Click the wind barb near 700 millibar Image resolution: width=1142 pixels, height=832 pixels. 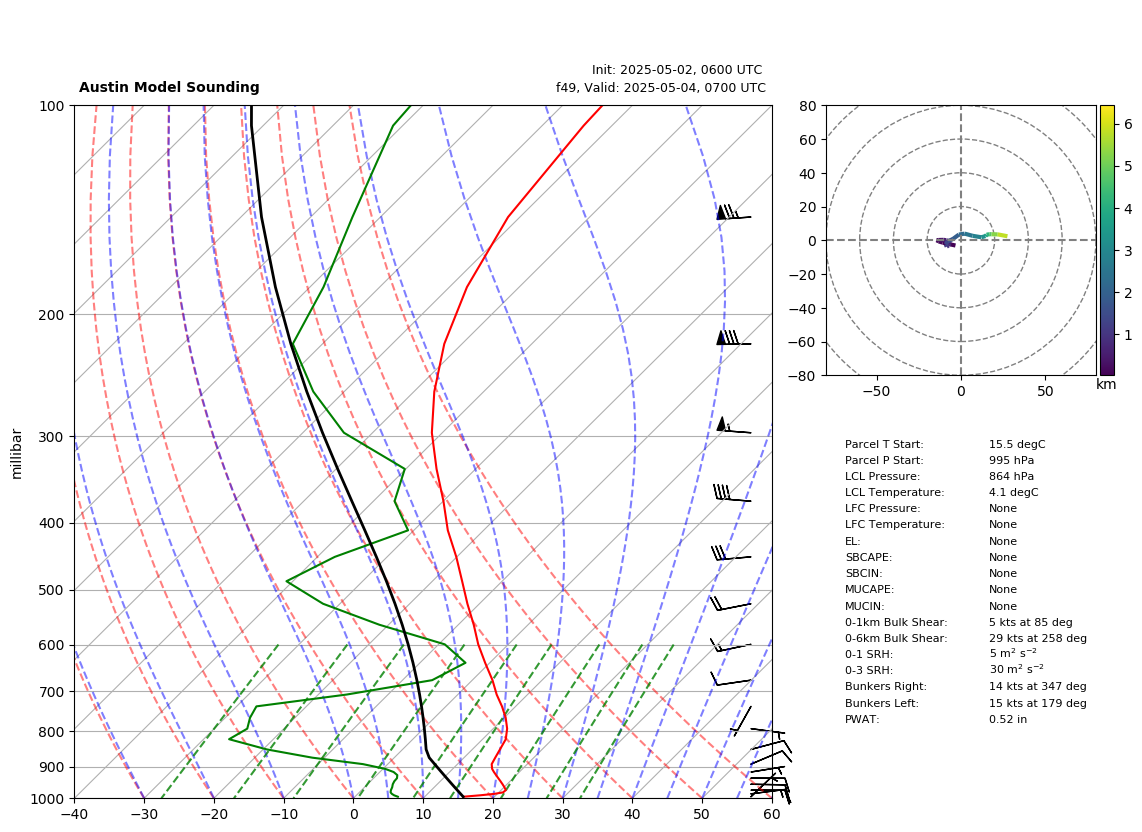point(731,679)
